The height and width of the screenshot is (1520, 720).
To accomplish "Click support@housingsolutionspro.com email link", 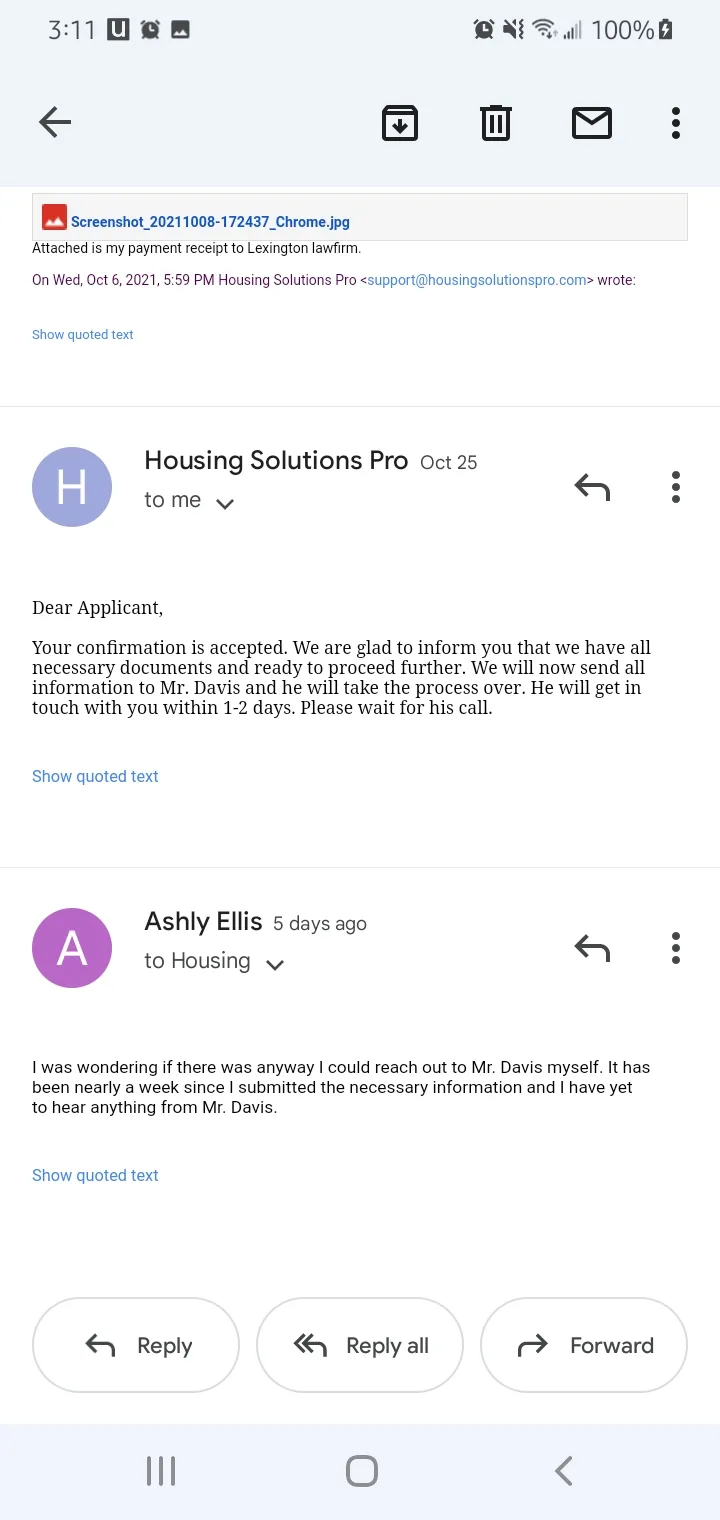I will (x=477, y=280).
